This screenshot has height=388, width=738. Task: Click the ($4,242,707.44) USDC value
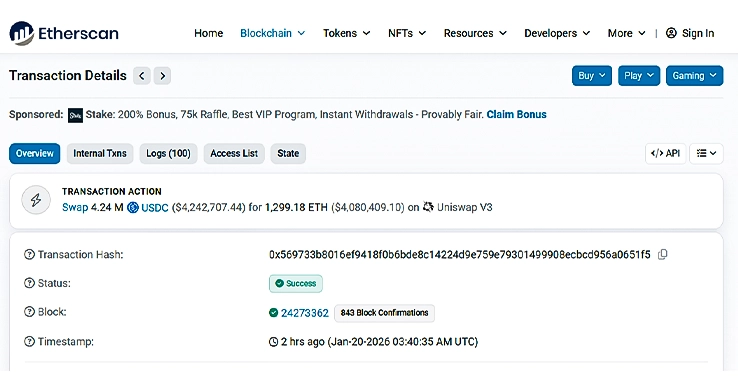[x=209, y=208]
